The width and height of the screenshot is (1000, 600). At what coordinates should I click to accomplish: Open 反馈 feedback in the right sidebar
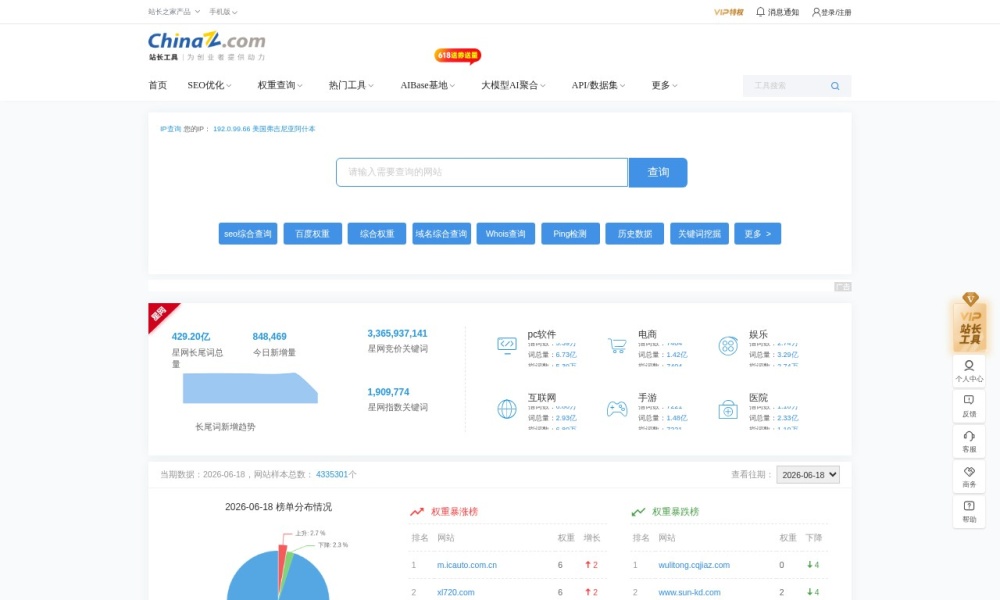[x=969, y=406]
